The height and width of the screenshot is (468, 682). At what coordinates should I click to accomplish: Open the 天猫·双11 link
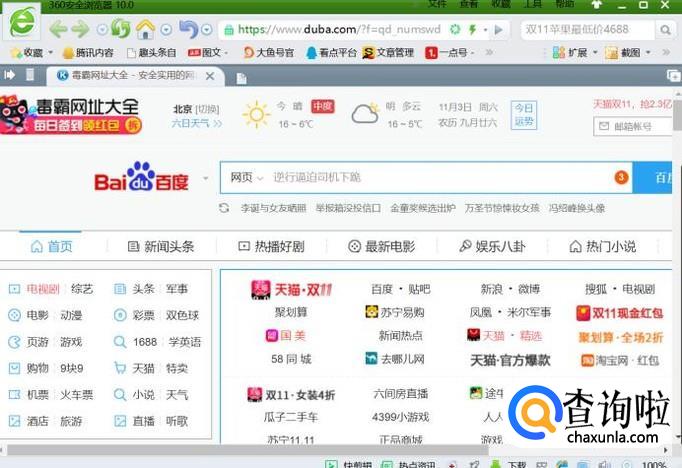click(x=292, y=289)
